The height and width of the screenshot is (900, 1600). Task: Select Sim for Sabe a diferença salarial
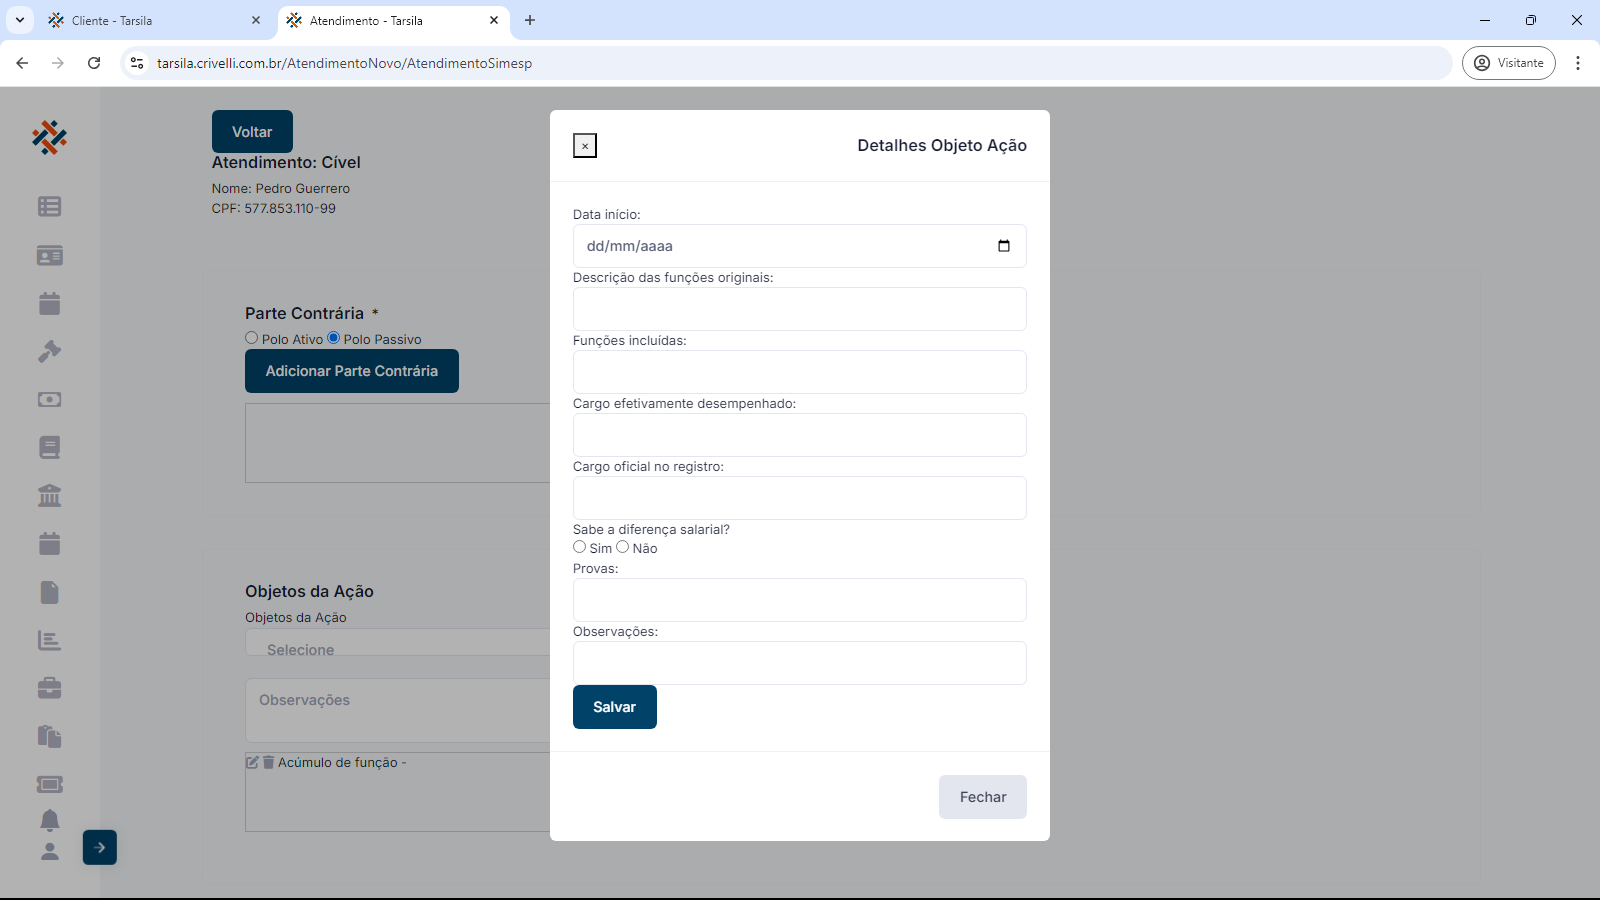point(580,547)
